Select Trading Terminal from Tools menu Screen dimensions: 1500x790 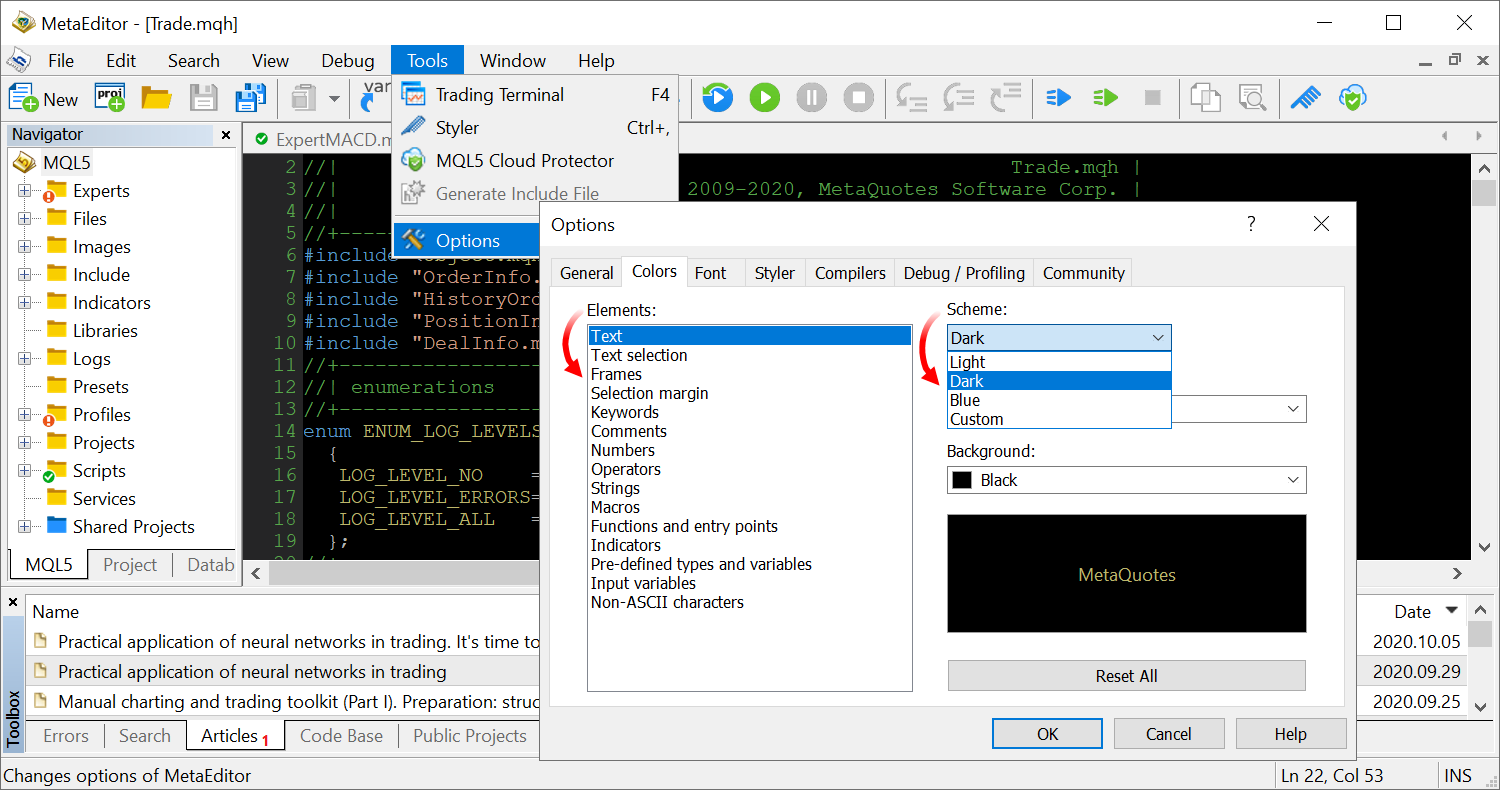point(535,95)
